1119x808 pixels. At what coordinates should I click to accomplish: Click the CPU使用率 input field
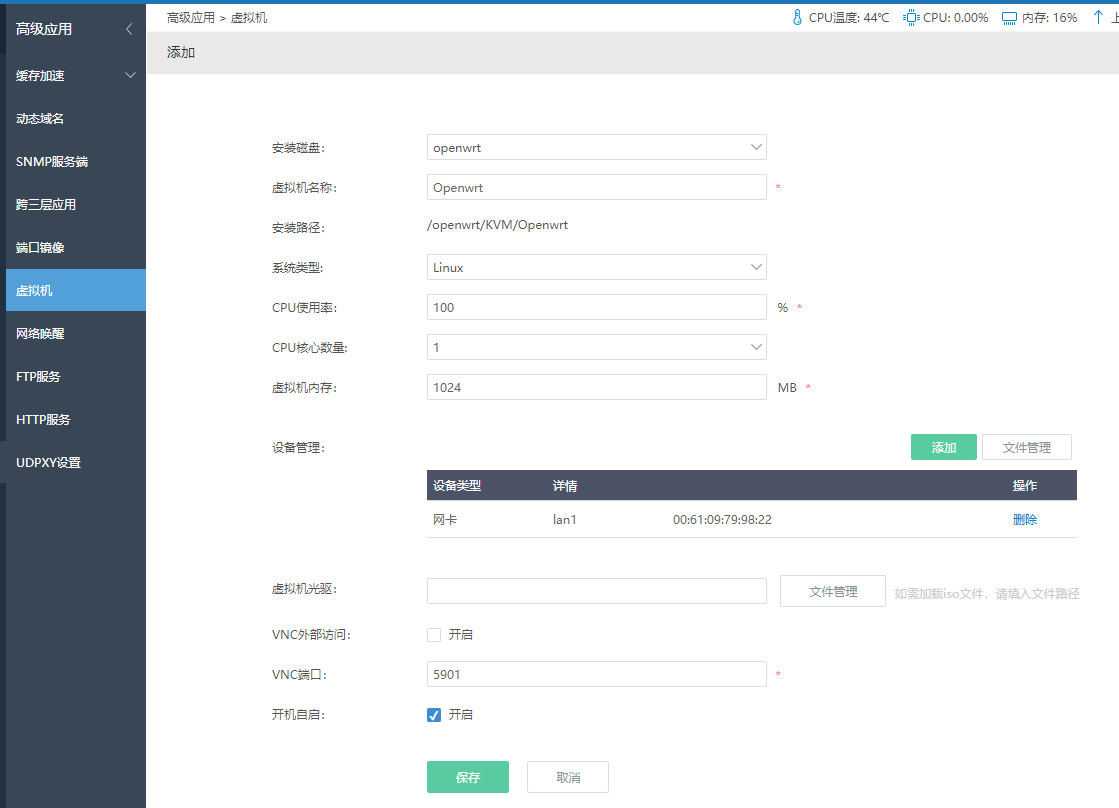(597, 307)
